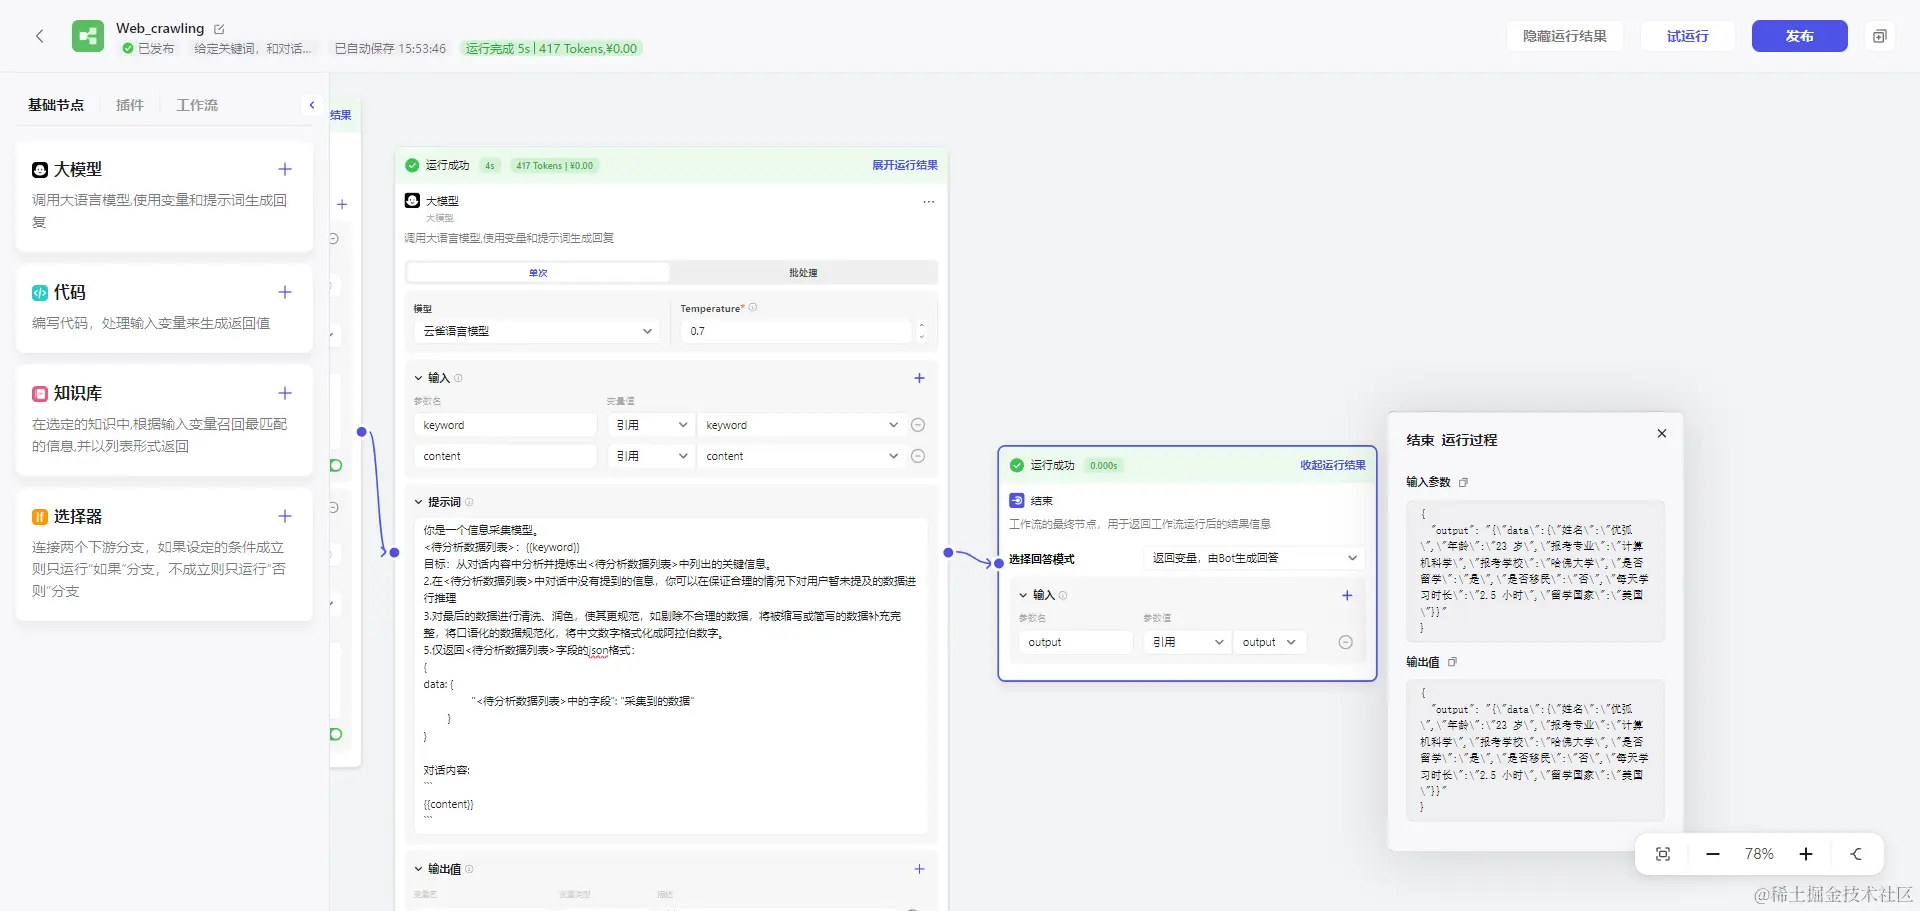Open the 模型 dropdown 云雀语言模型
This screenshot has height=911, width=1920.
[x=536, y=331]
